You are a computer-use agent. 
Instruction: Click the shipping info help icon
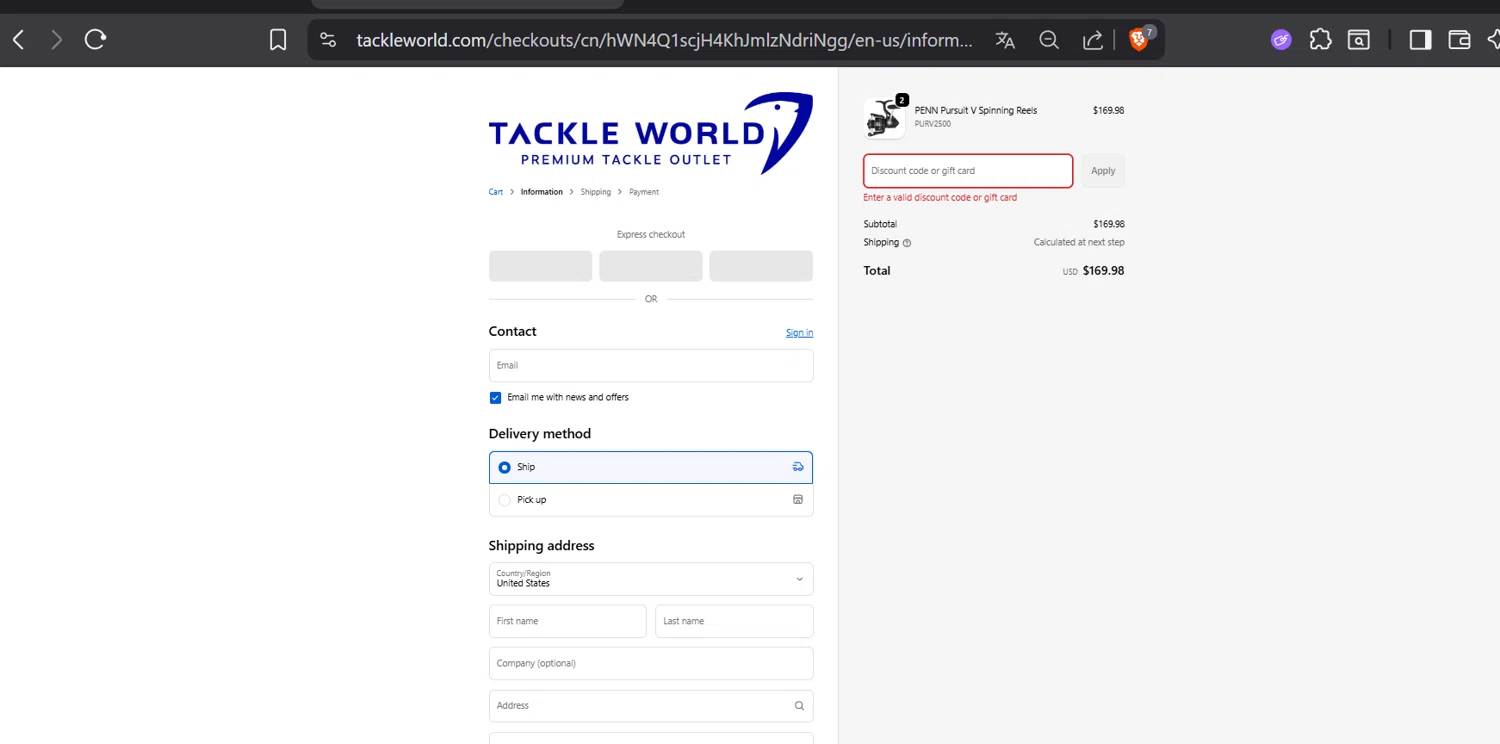(x=907, y=243)
